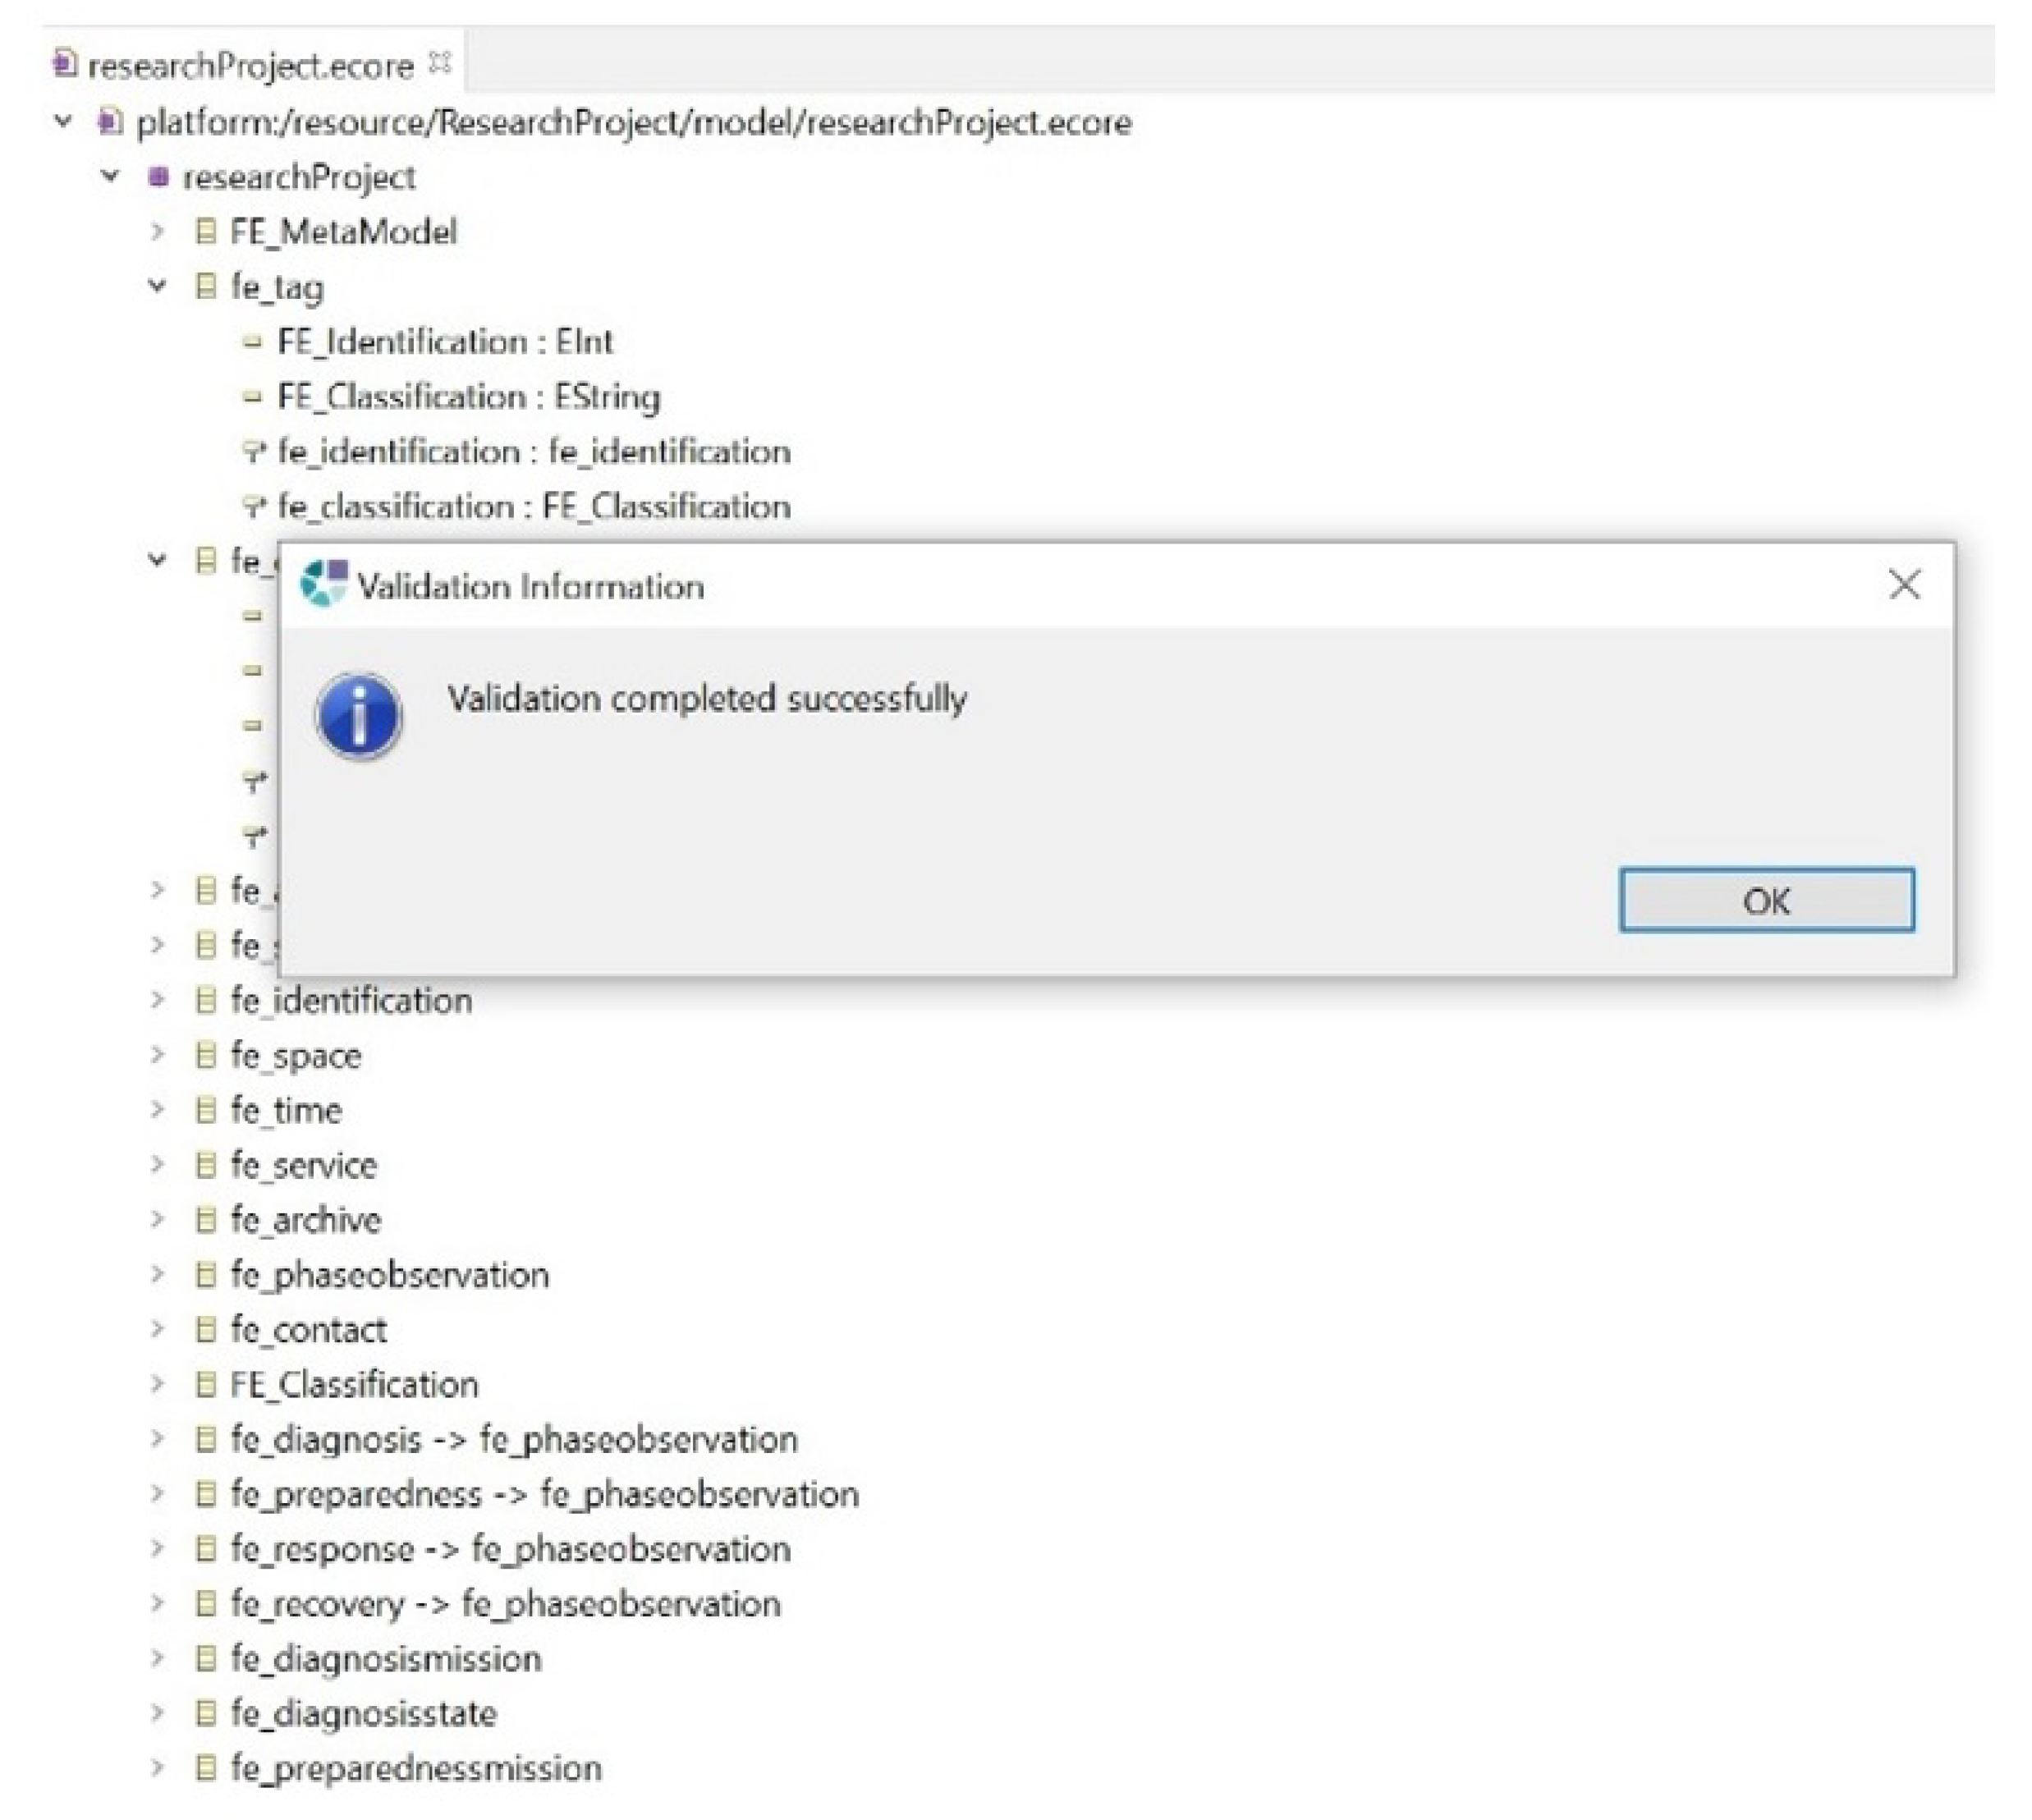The width and height of the screenshot is (2032, 1820).
Task: Click OK in Validation Information dialog
Action: 1765,900
